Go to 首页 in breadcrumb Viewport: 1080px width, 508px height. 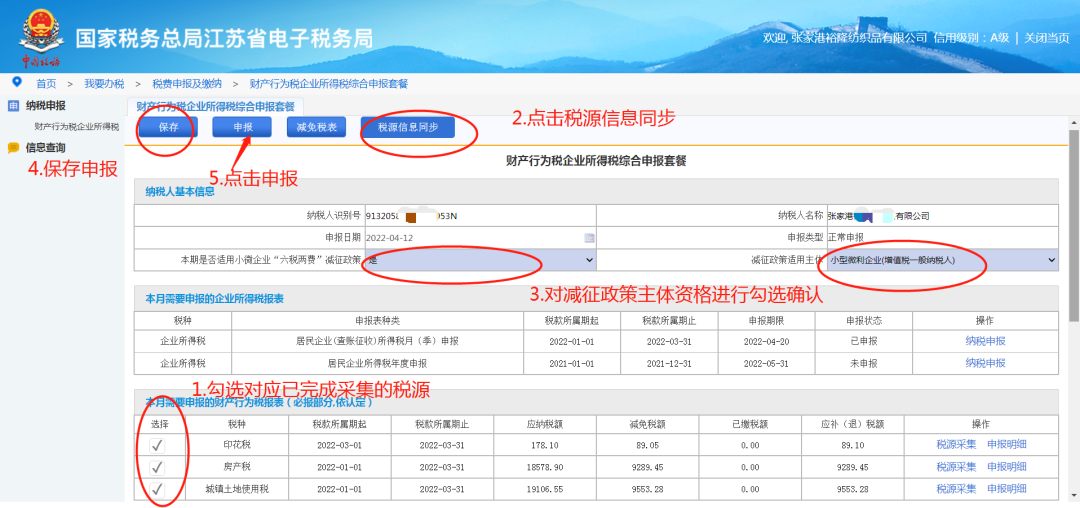46,84
